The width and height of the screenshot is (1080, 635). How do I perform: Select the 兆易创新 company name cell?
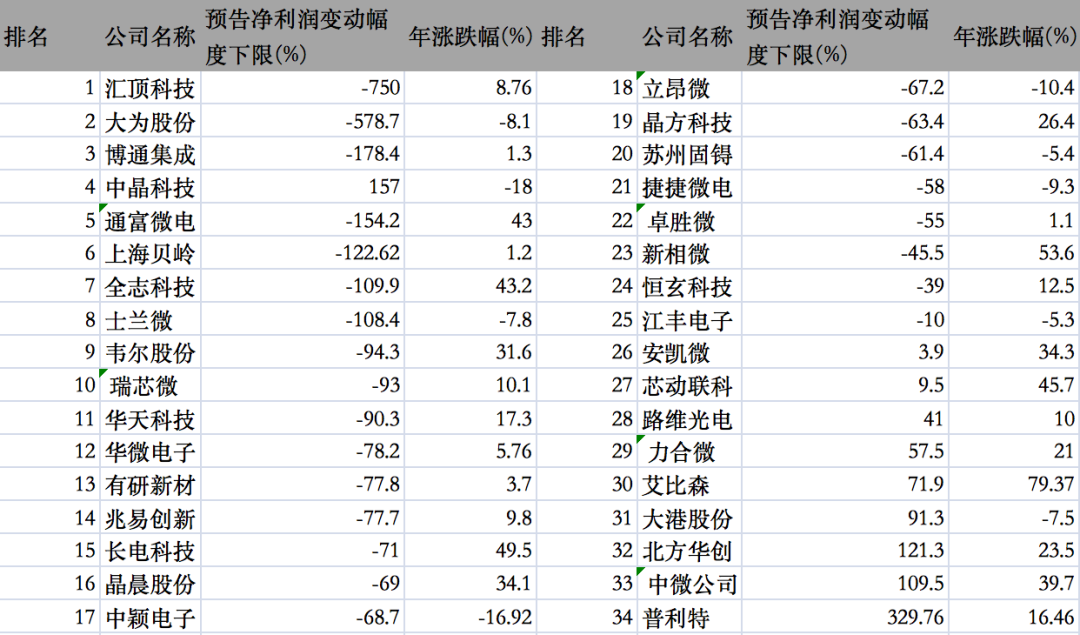pyautogui.click(x=150, y=519)
